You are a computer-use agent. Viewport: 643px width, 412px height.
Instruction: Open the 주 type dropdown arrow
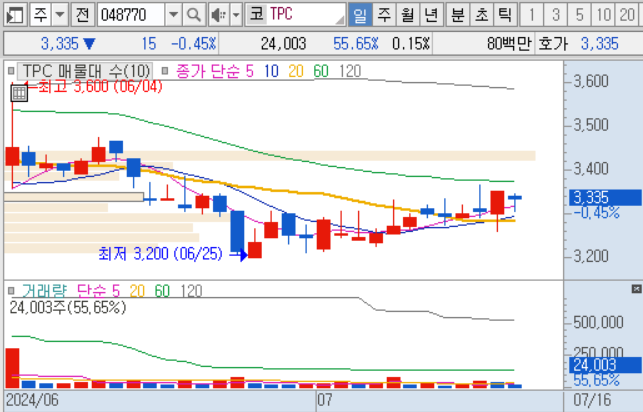[x=60, y=15]
